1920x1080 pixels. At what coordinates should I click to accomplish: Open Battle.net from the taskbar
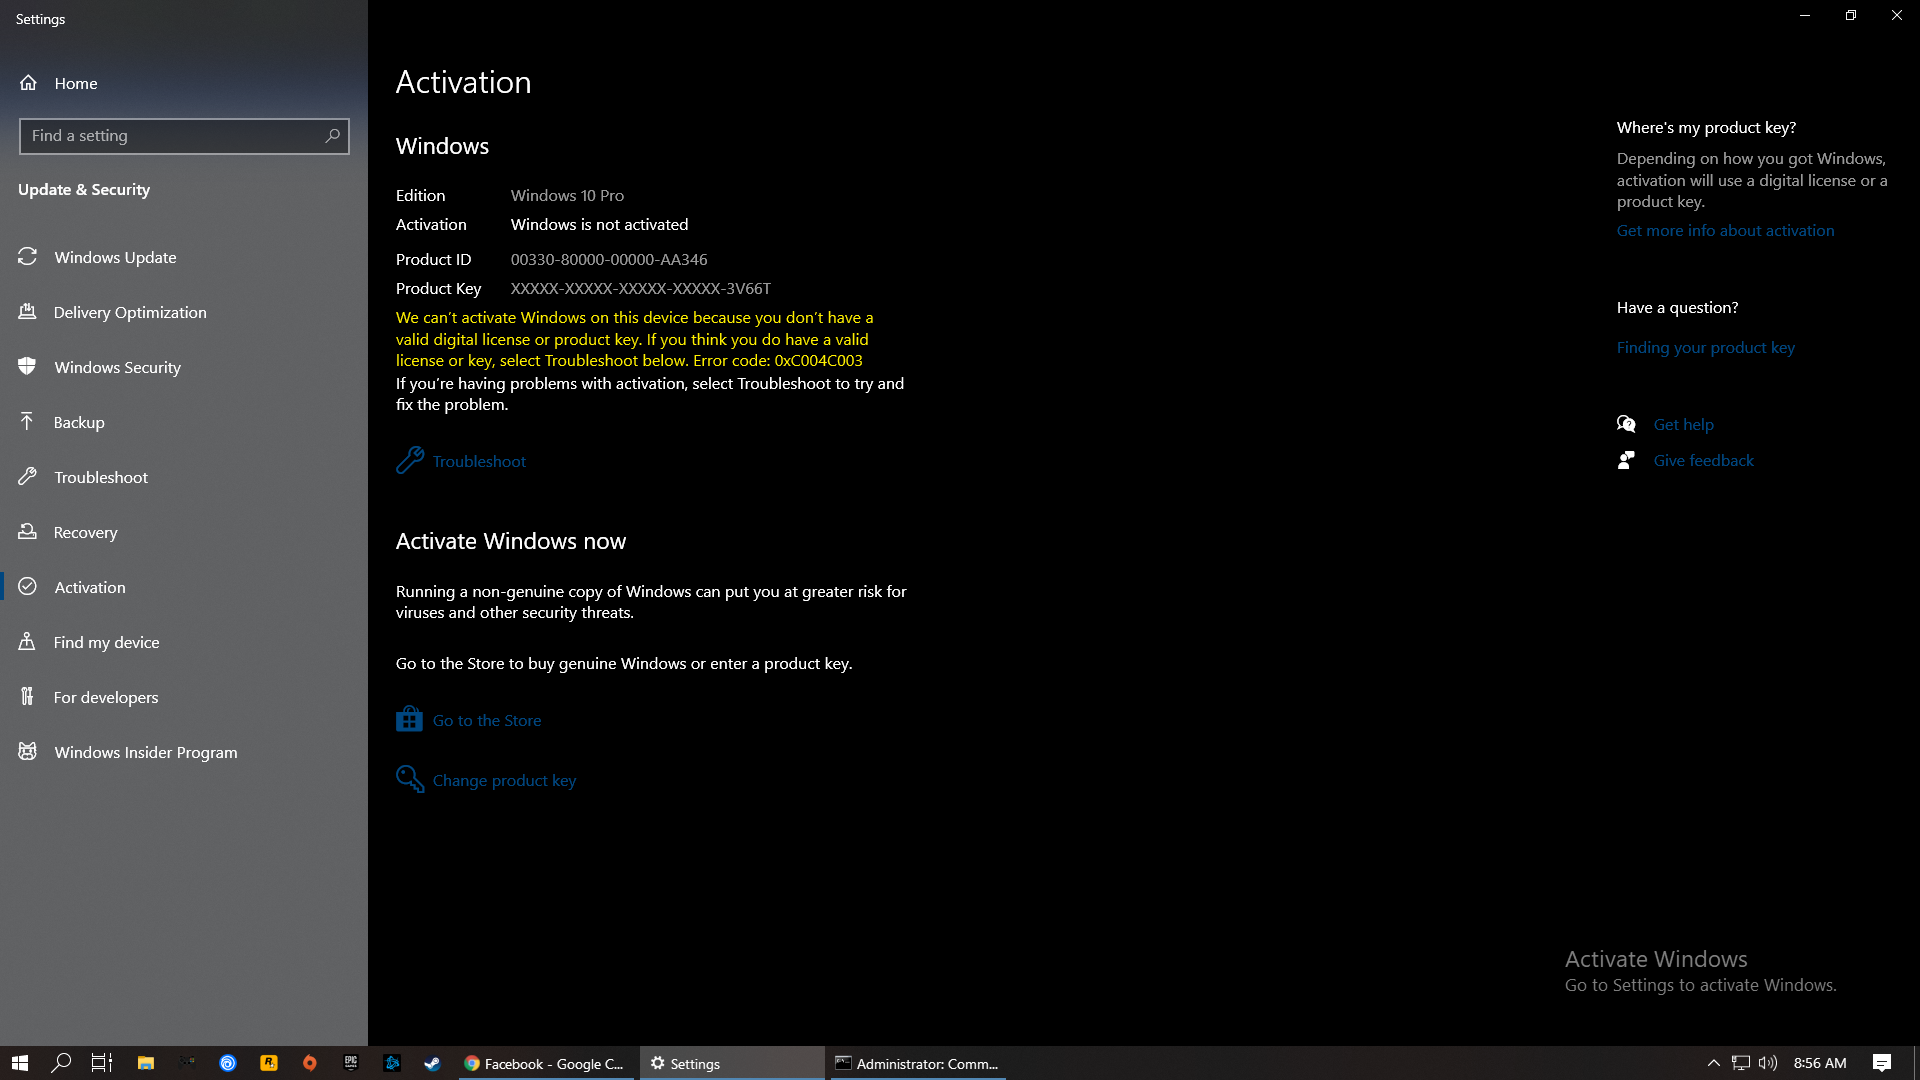[x=392, y=1063]
